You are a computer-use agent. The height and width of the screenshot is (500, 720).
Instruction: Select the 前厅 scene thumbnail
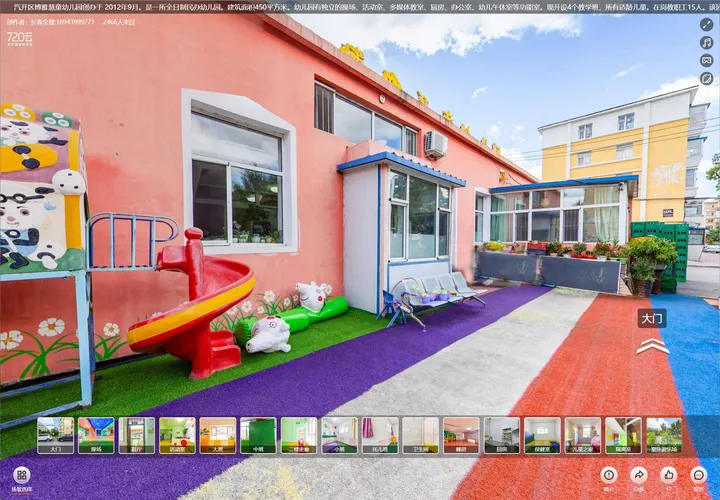[137, 435]
